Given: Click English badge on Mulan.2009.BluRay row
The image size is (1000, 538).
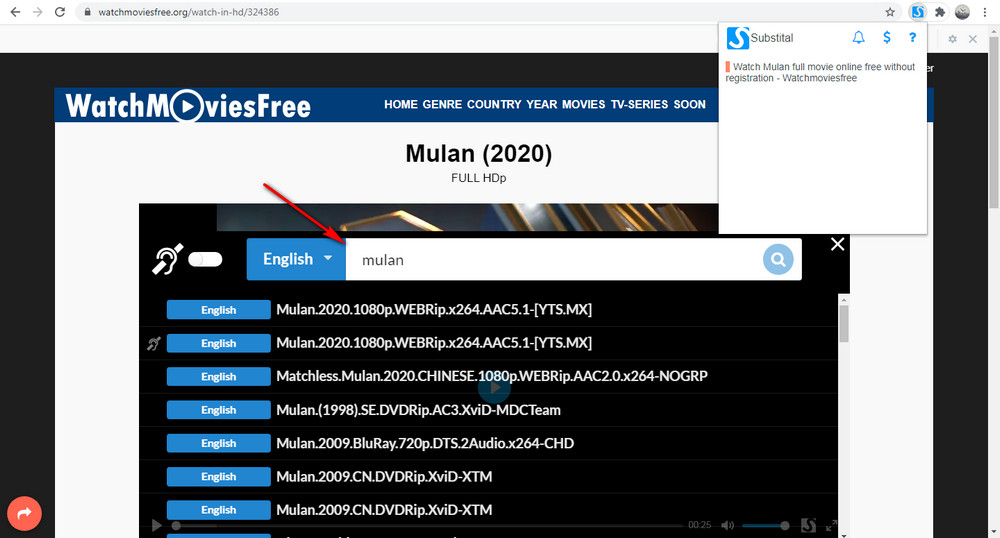Looking at the screenshot, I should click(219, 443).
